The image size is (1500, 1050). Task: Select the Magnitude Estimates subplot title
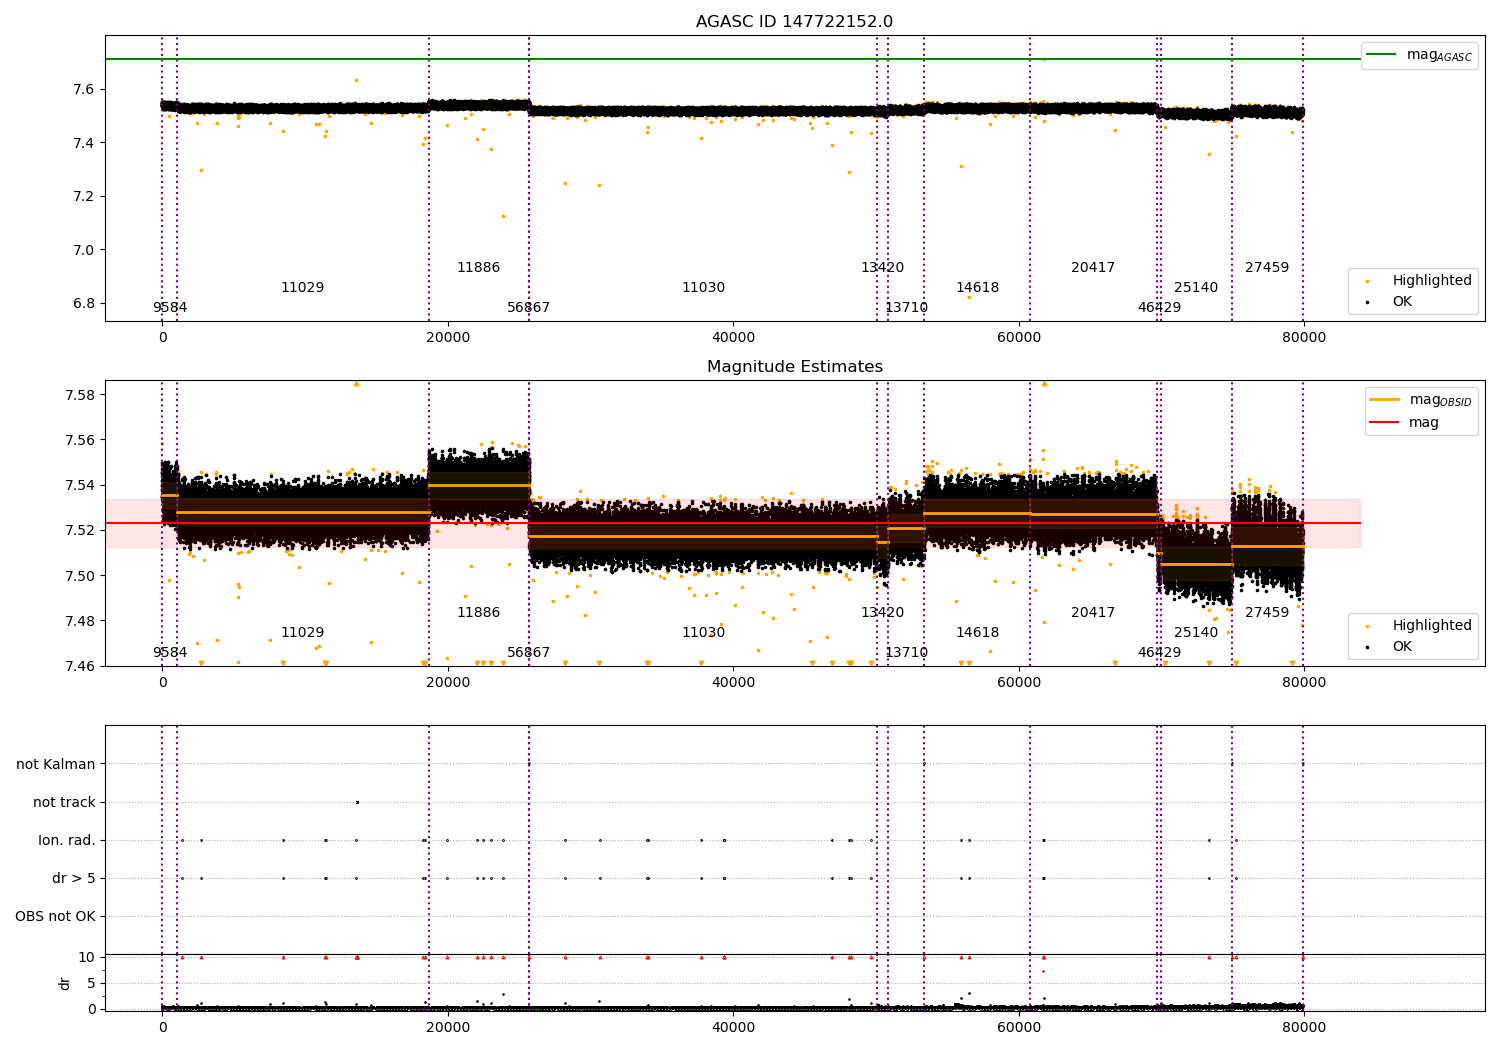click(x=795, y=367)
